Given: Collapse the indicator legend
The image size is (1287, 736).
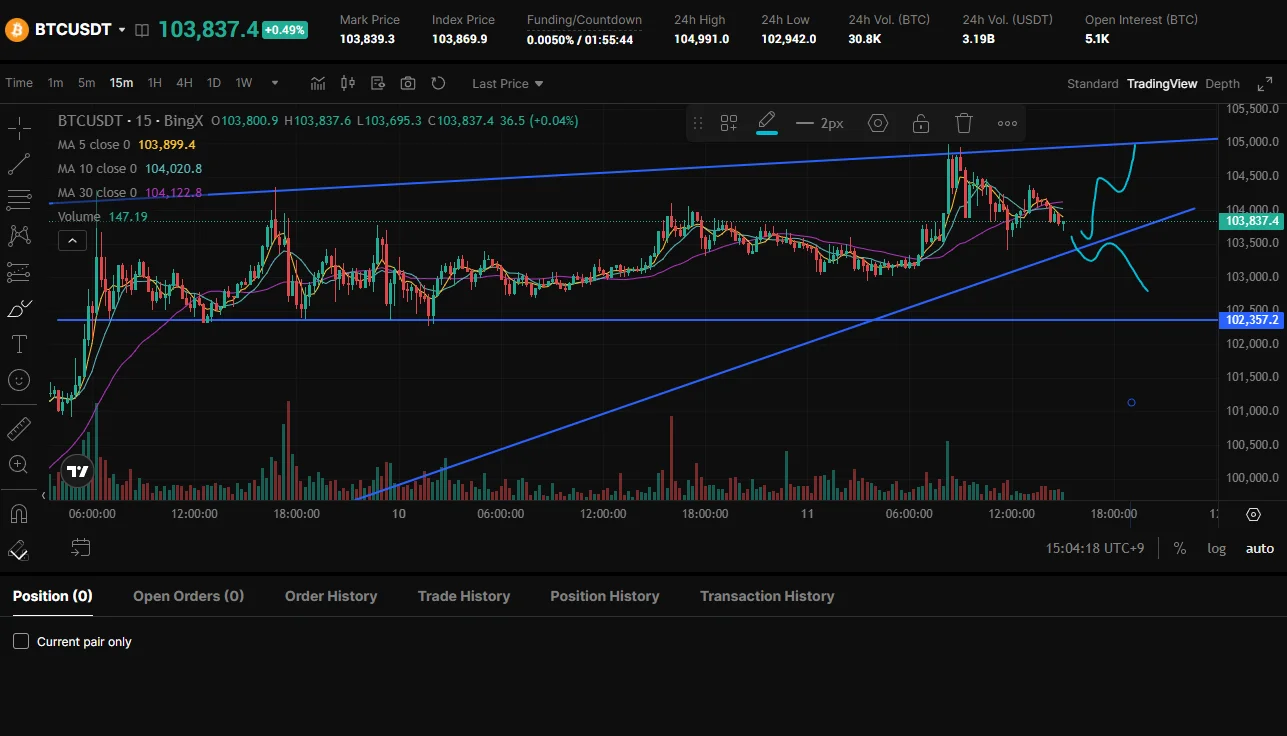Looking at the screenshot, I should (72, 240).
